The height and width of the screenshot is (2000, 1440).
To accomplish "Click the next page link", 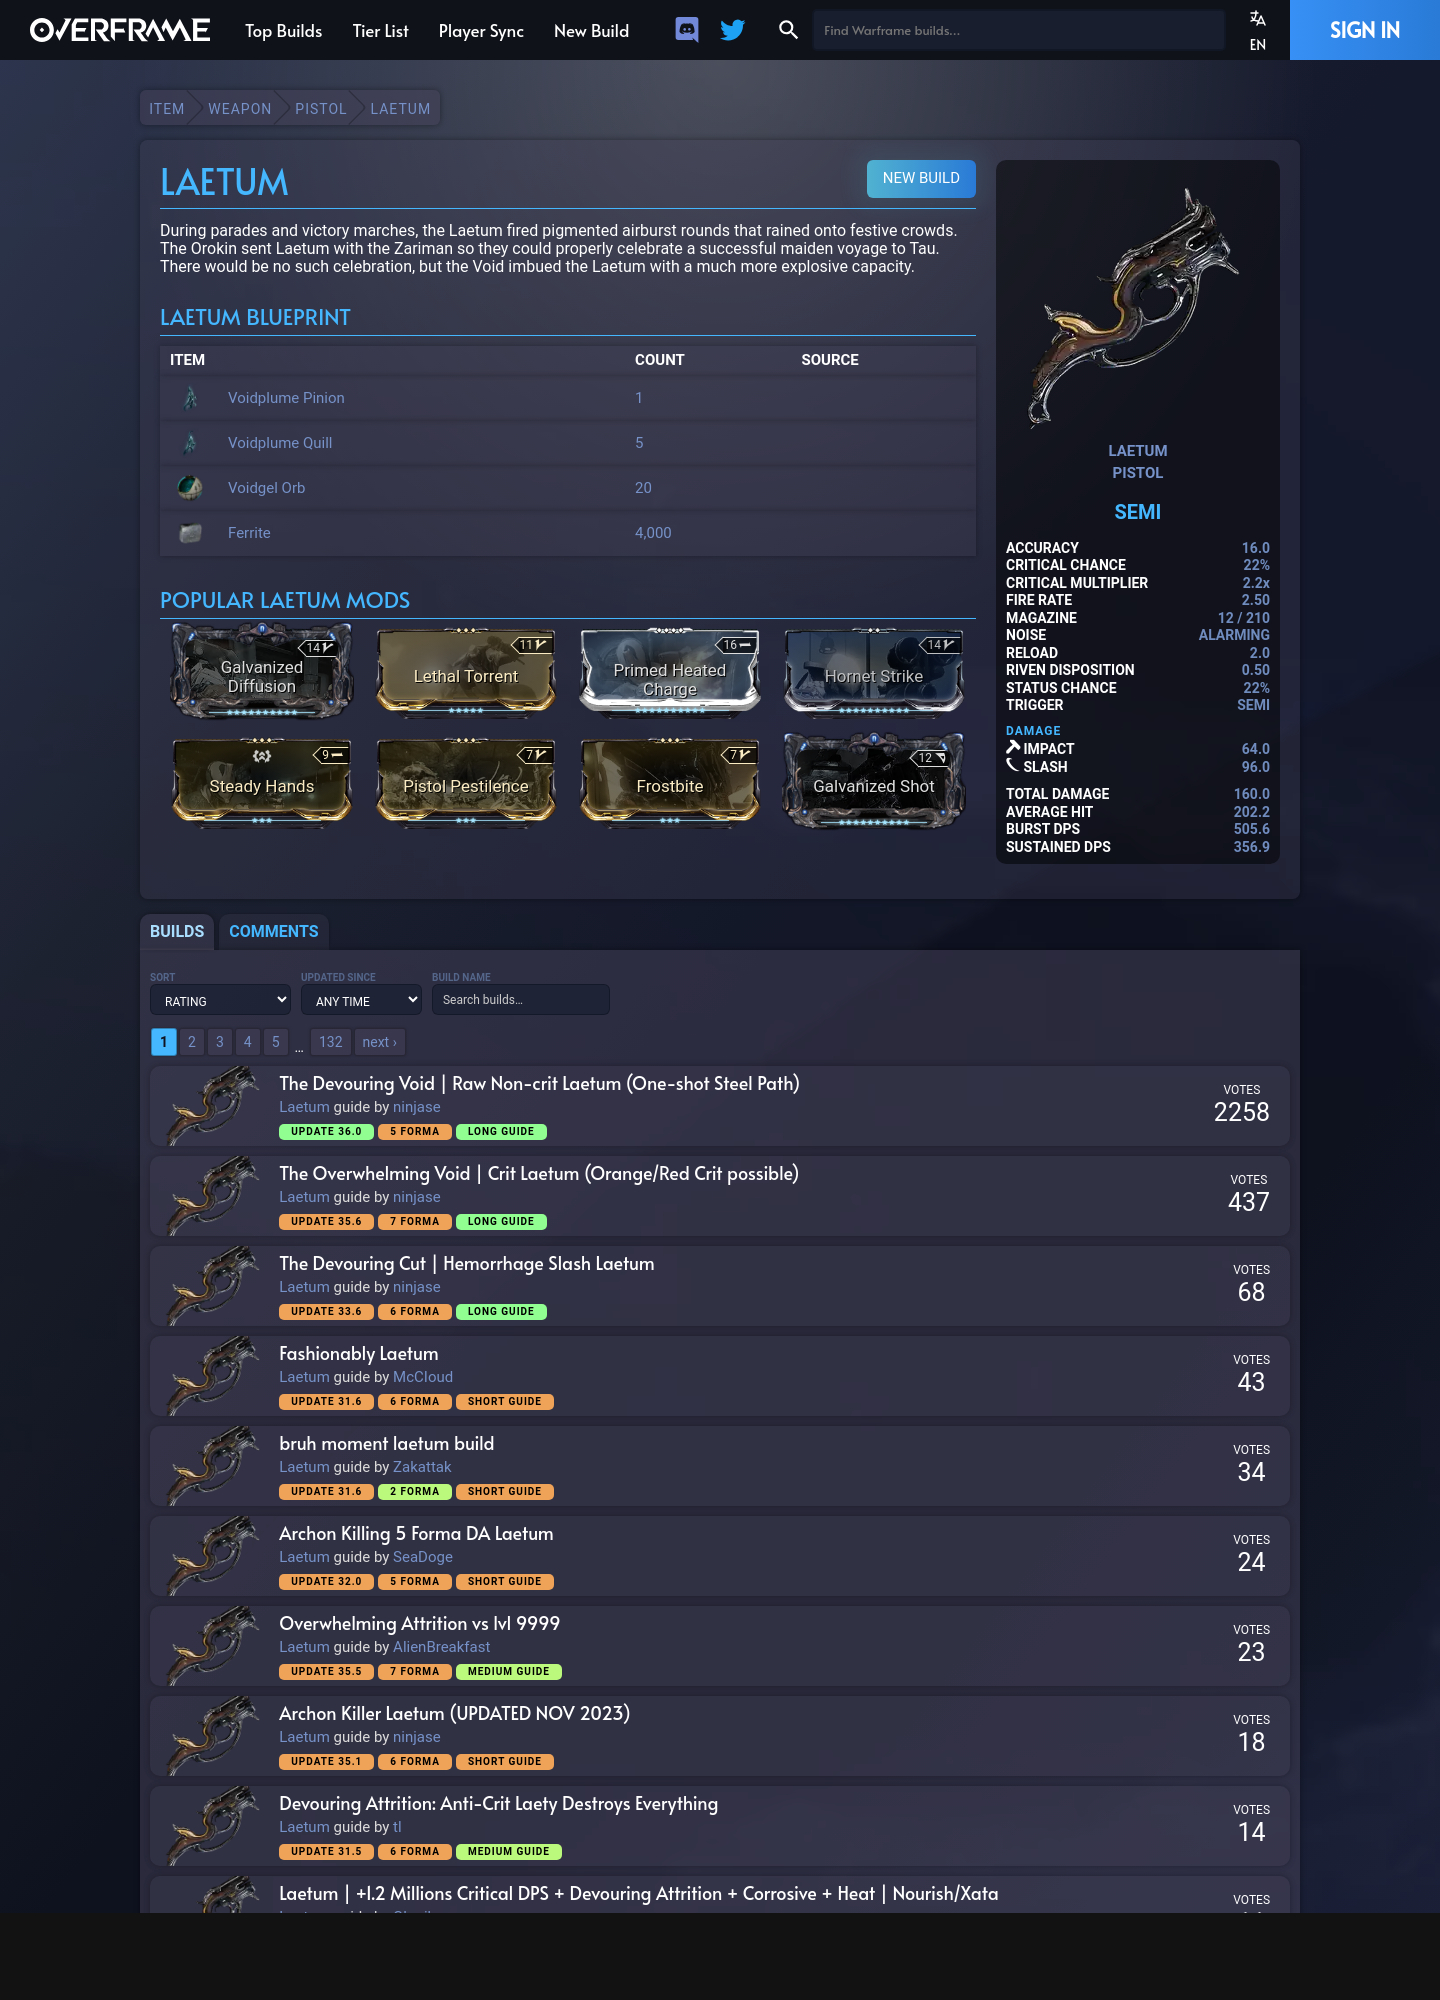I will [x=380, y=1042].
